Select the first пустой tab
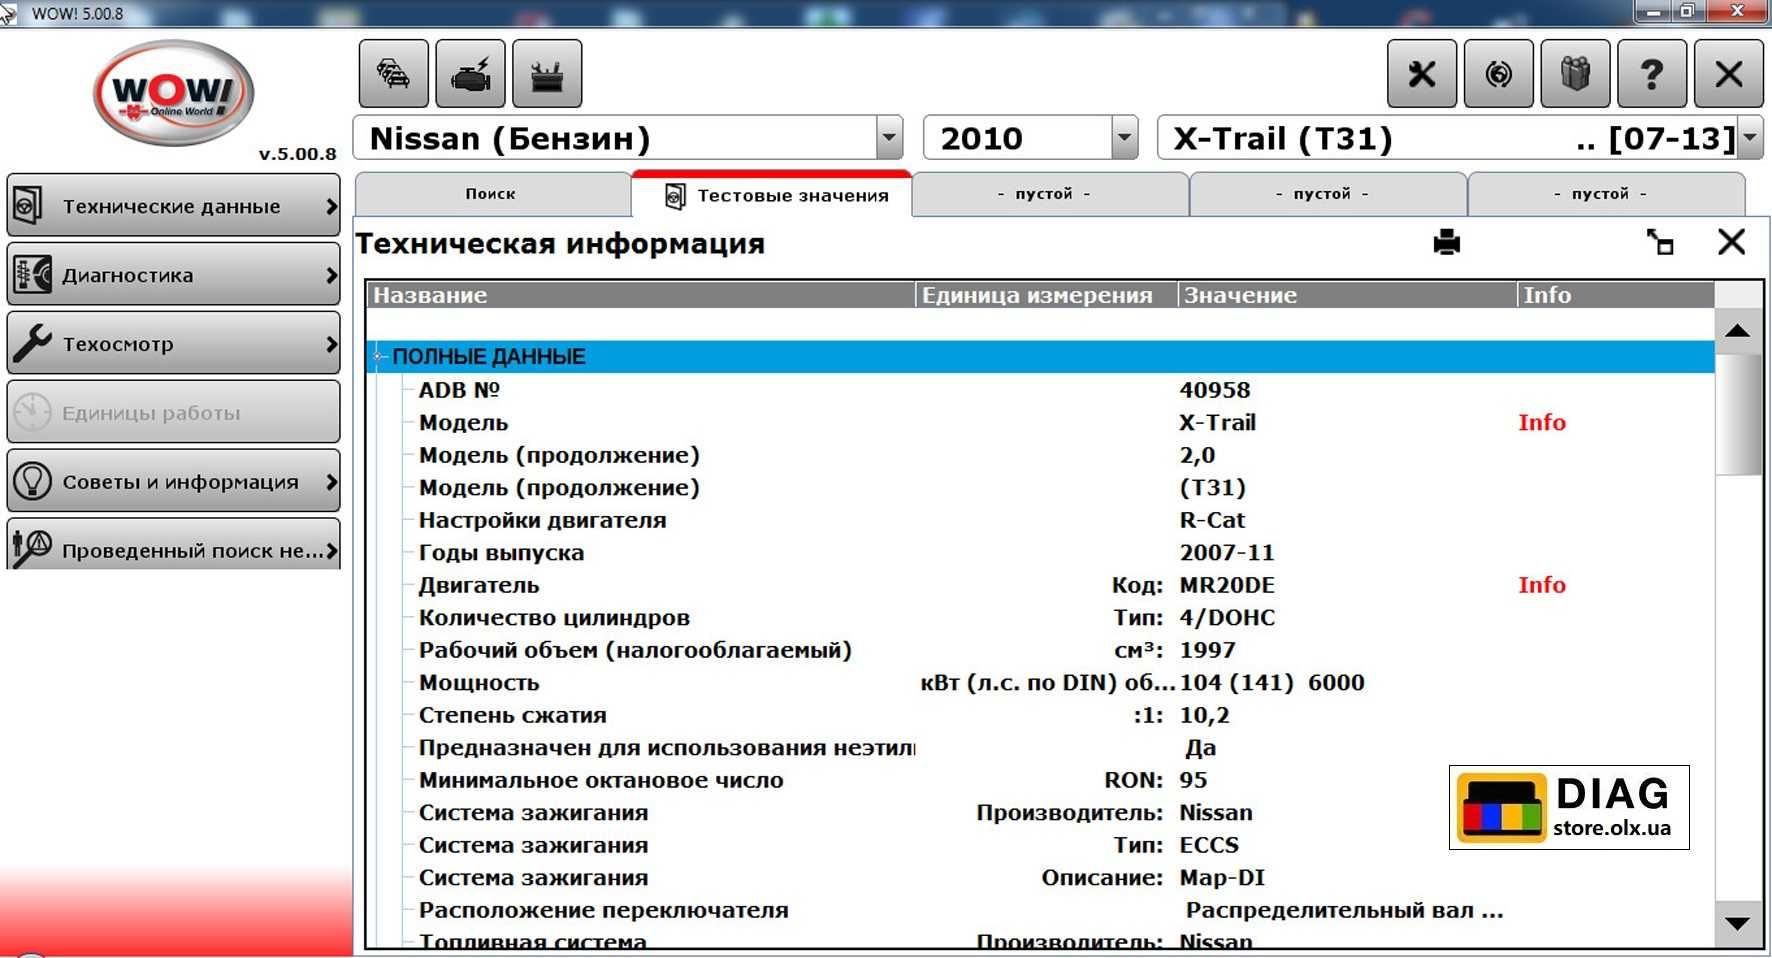Viewport: 1772px width, 958px height. click(1050, 194)
